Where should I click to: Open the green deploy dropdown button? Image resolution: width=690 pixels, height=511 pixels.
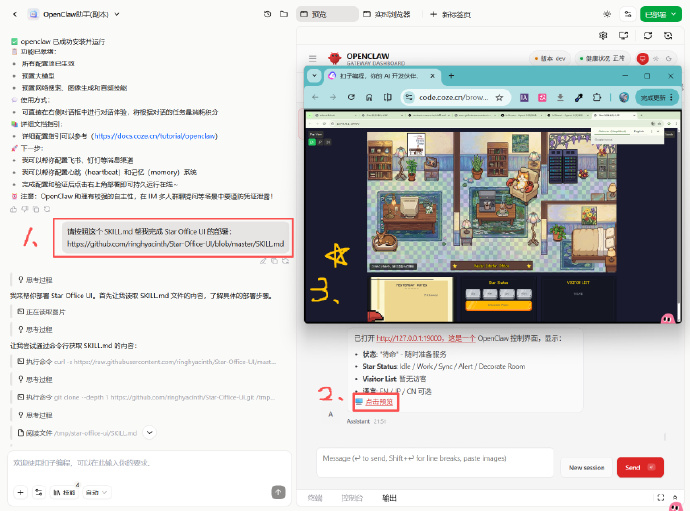661,14
